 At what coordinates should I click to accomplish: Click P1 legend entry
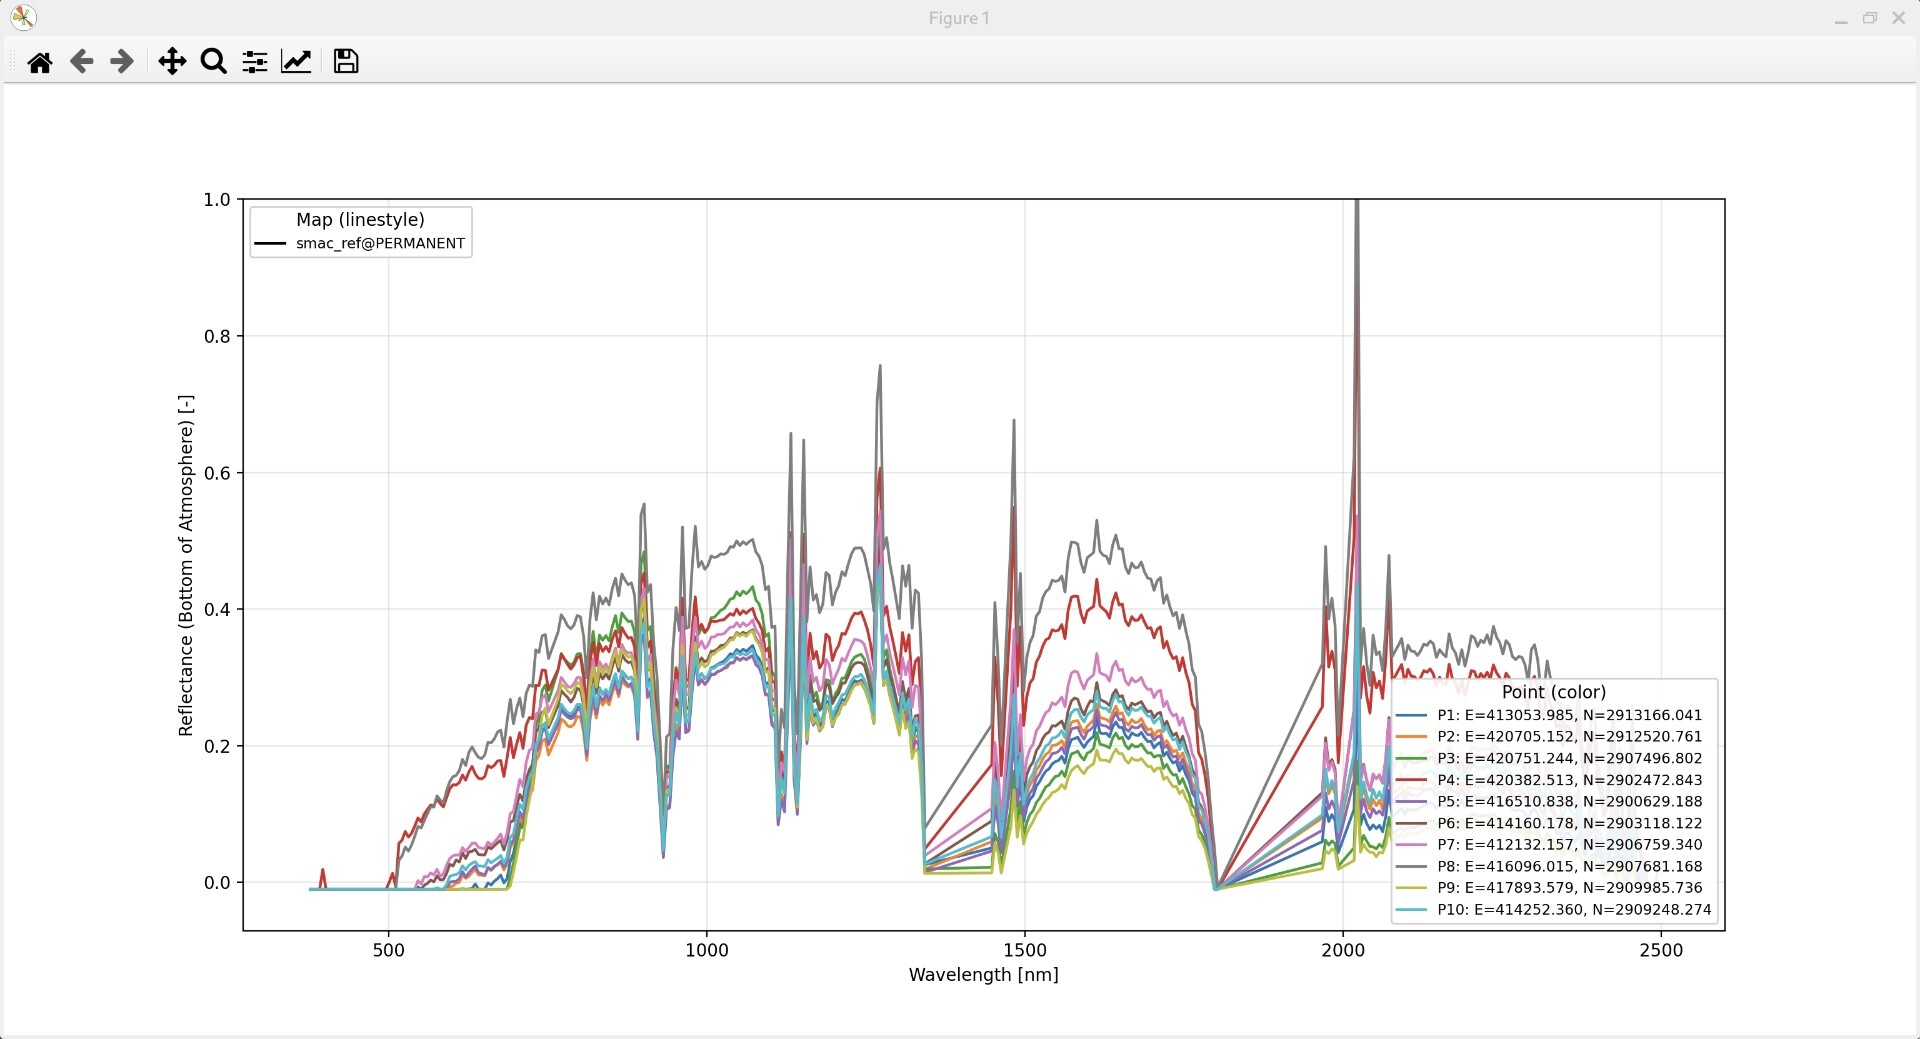coord(1568,715)
